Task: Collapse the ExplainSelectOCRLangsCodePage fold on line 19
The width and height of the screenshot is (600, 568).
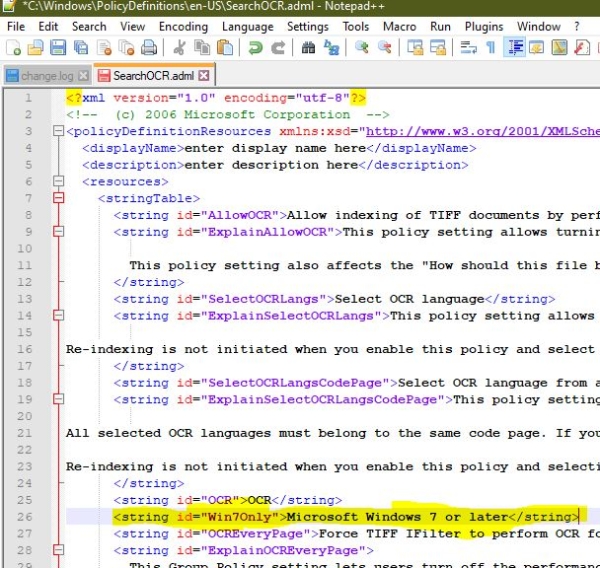Action: click(x=58, y=399)
